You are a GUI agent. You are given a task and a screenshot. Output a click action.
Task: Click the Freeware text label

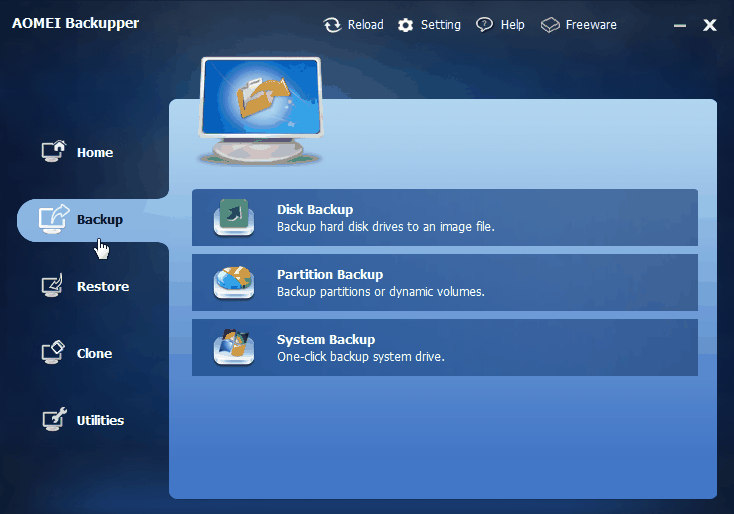coord(591,25)
